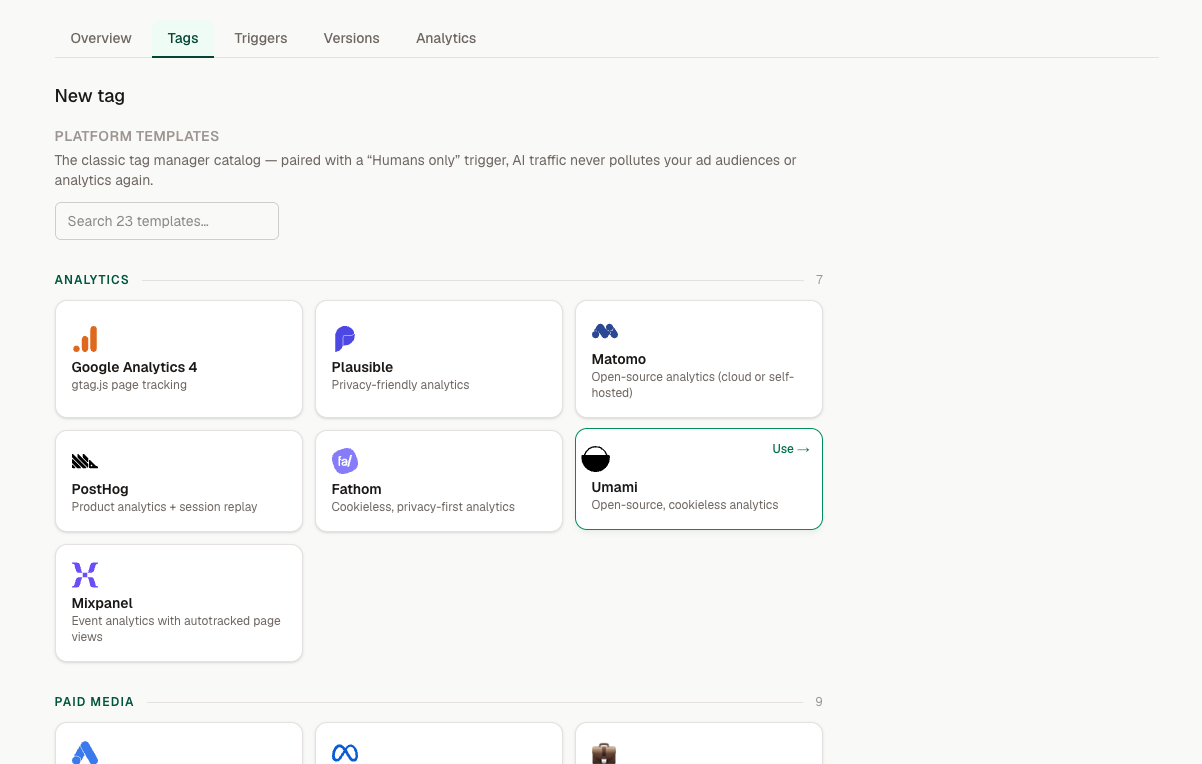Go to the Versions tab
Image resolution: width=1202 pixels, height=764 pixels.
click(x=352, y=38)
